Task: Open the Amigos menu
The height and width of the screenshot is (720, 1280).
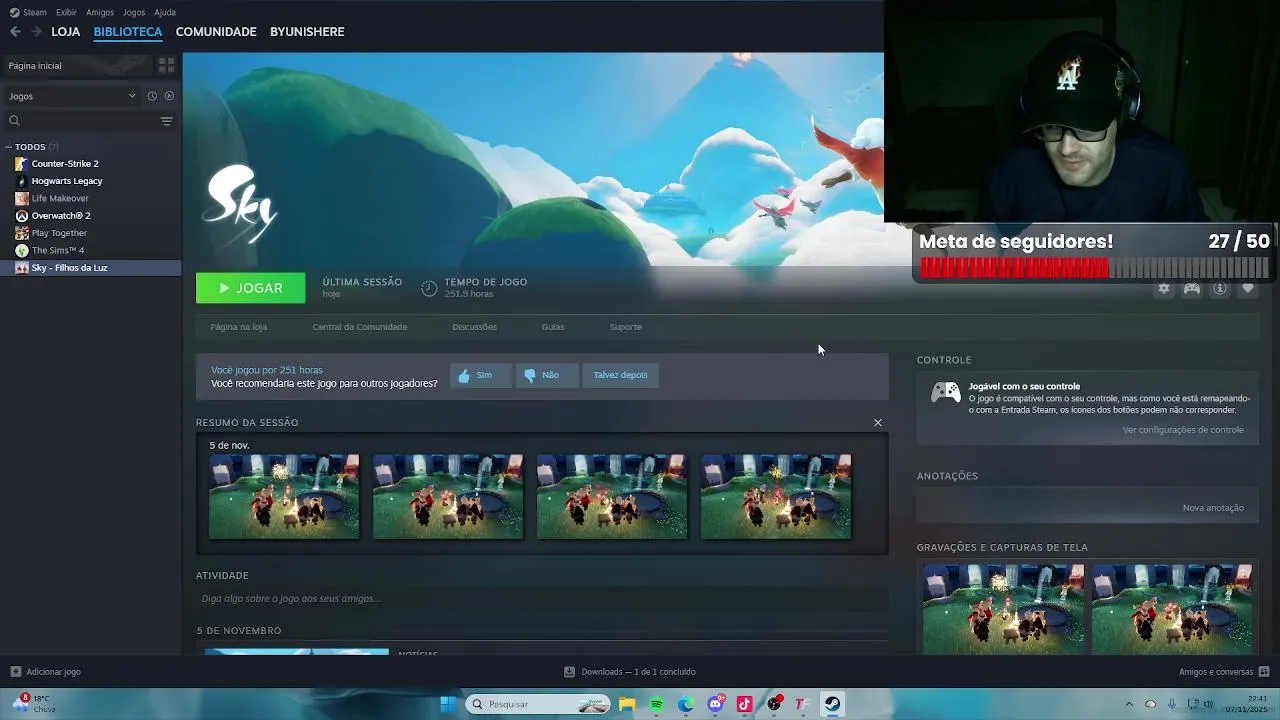Action: pyautogui.click(x=100, y=12)
